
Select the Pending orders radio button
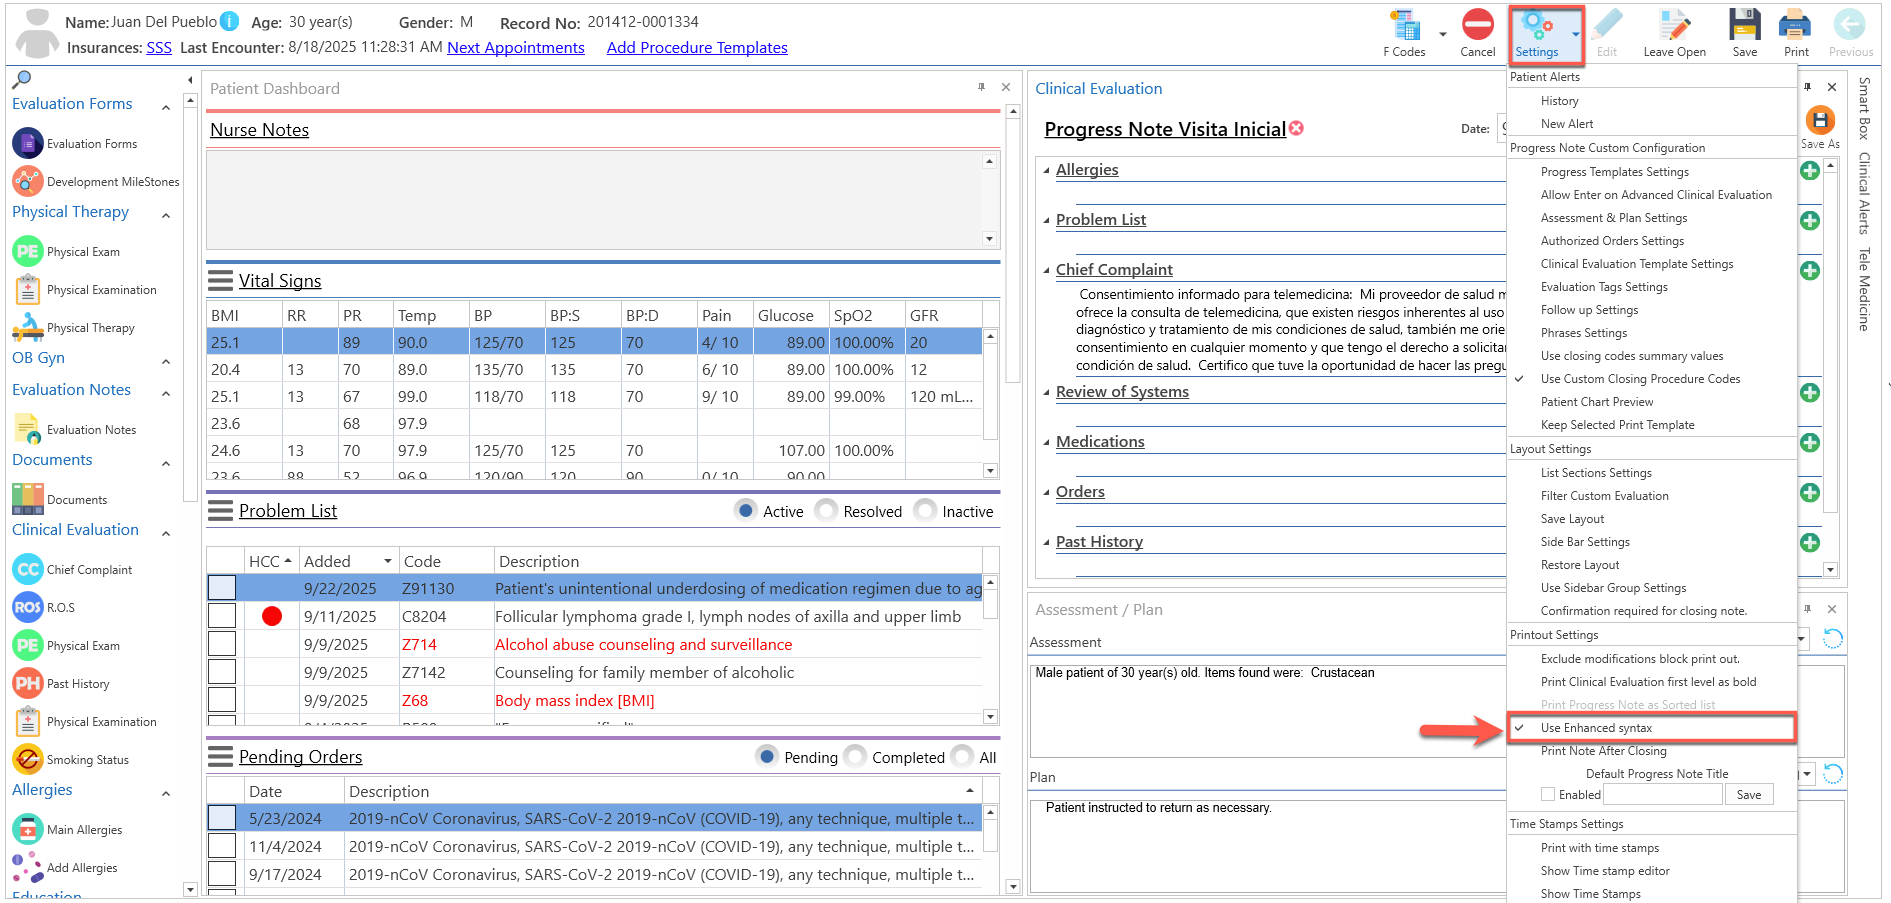click(767, 756)
